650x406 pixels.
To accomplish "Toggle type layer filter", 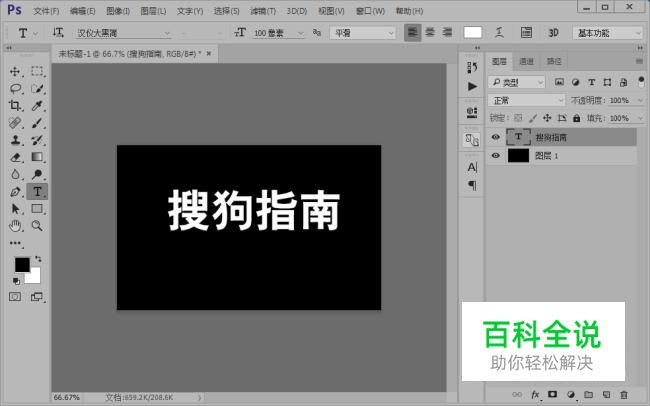I will pyautogui.click(x=592, y=82).
